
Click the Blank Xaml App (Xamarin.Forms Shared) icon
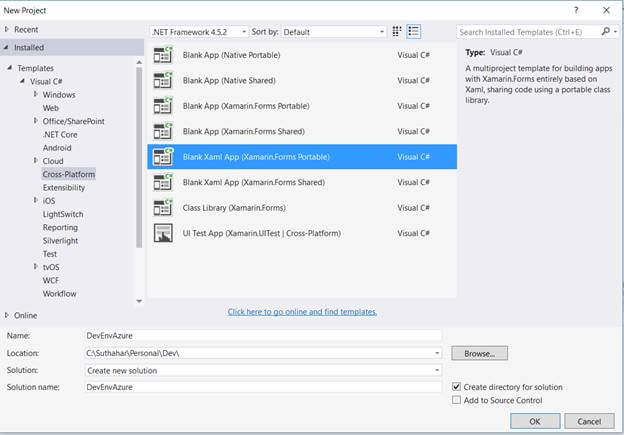click(x=163, y=182)
